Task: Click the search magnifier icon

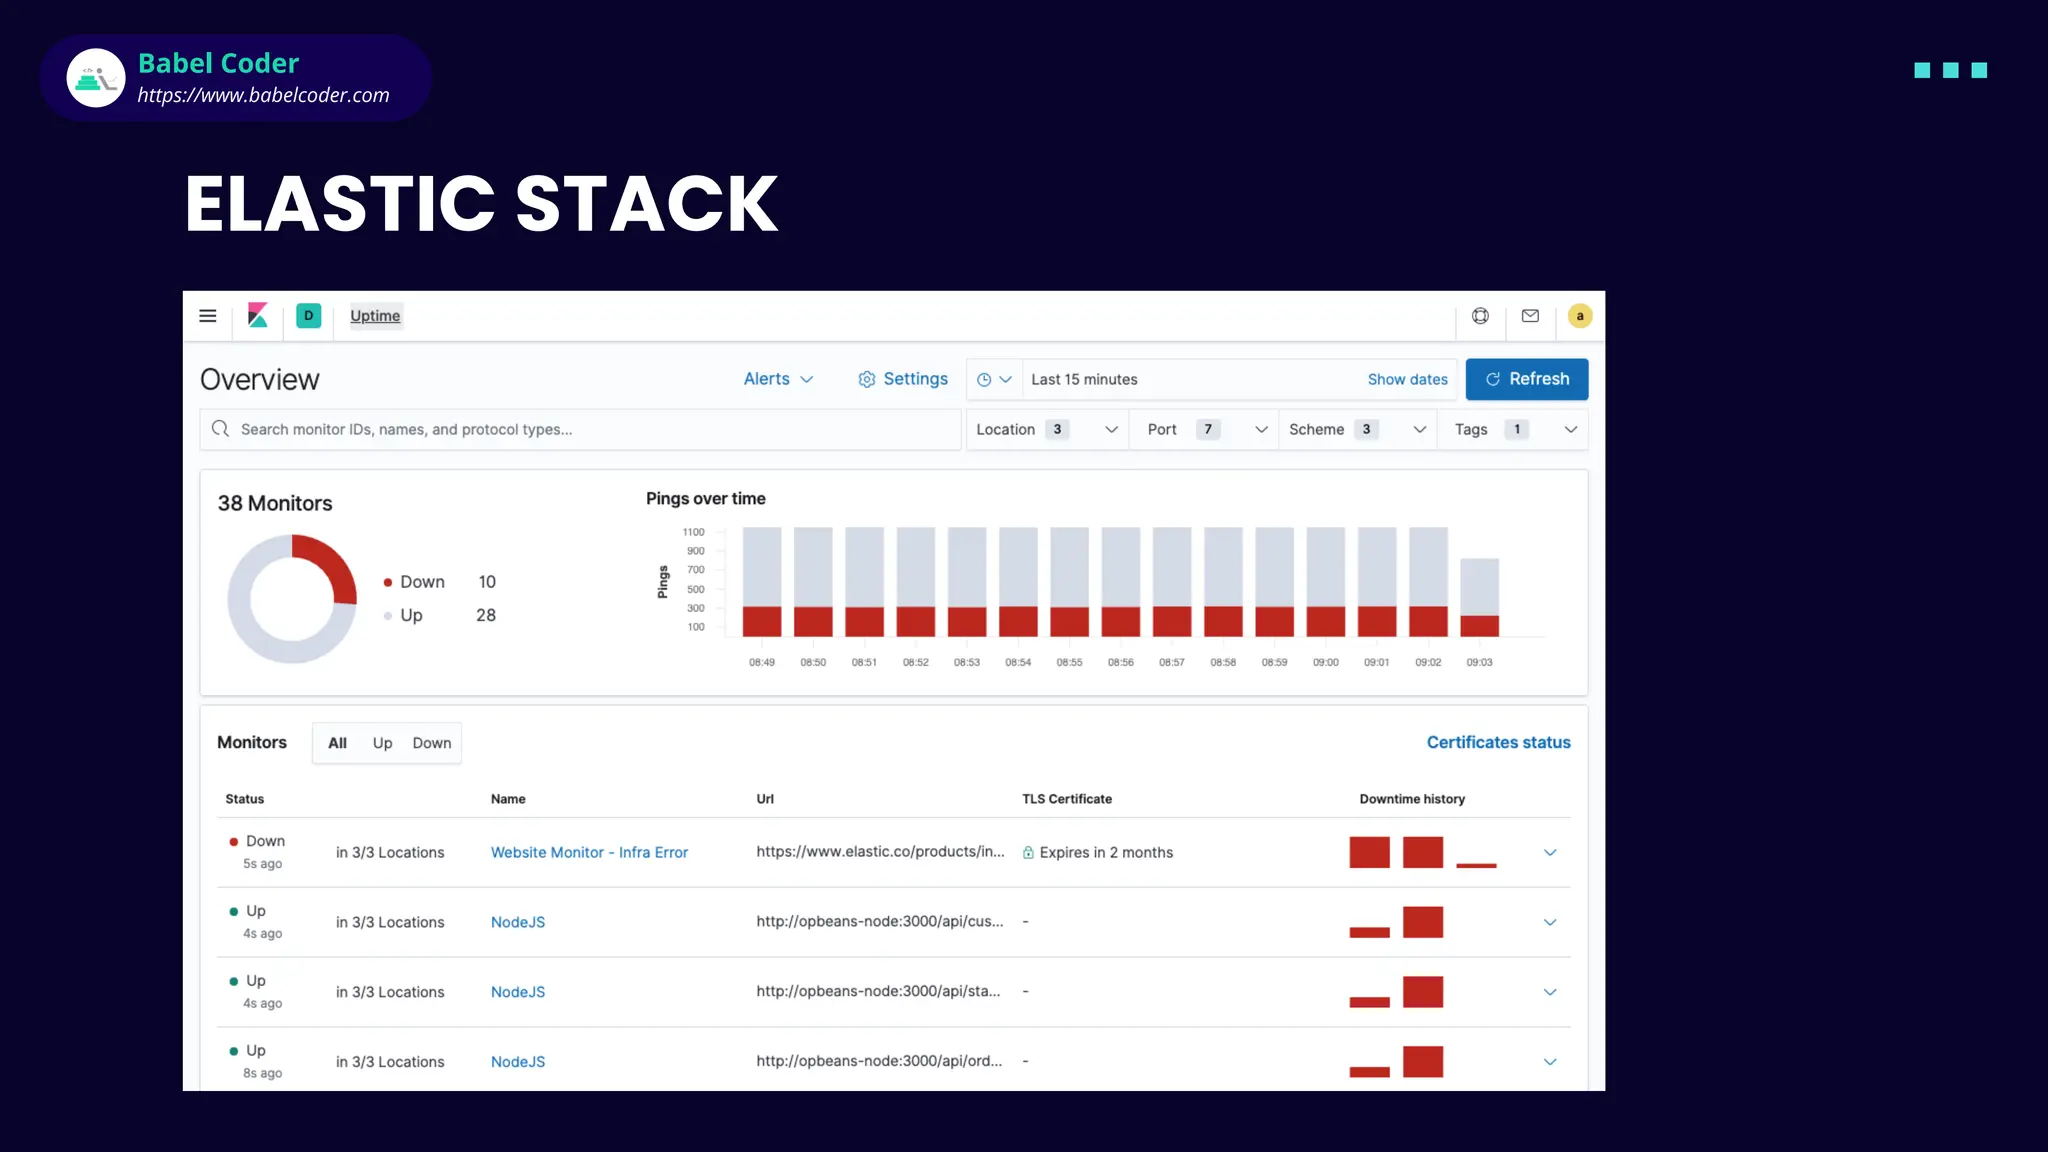Action: (x=220, y=429)
